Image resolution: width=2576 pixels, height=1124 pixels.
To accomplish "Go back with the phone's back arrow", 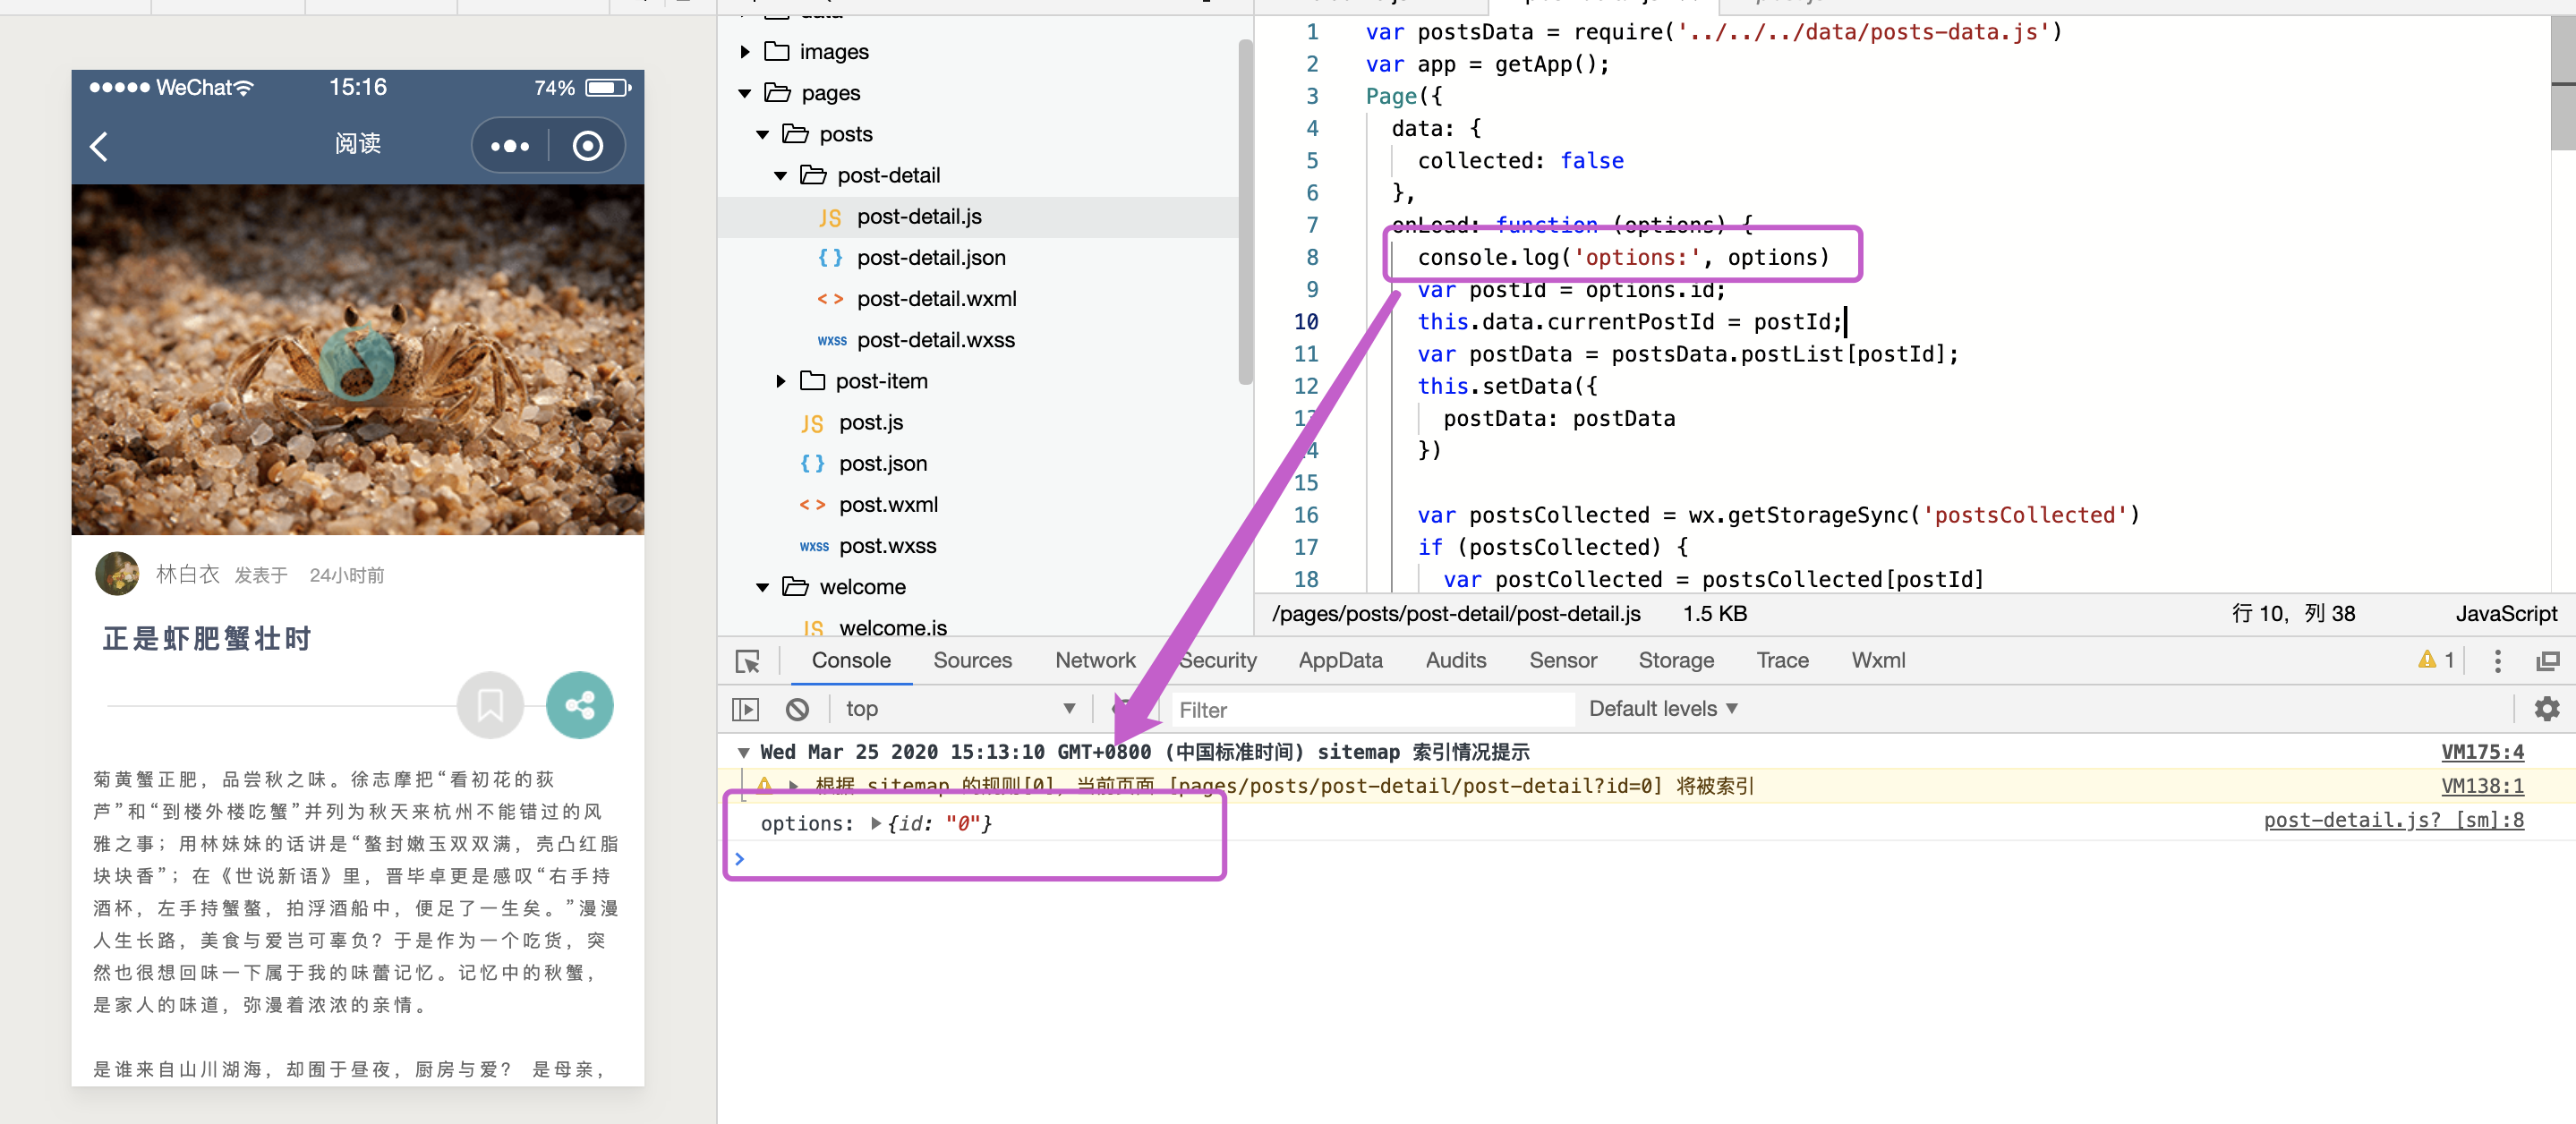I will [99, 146].
